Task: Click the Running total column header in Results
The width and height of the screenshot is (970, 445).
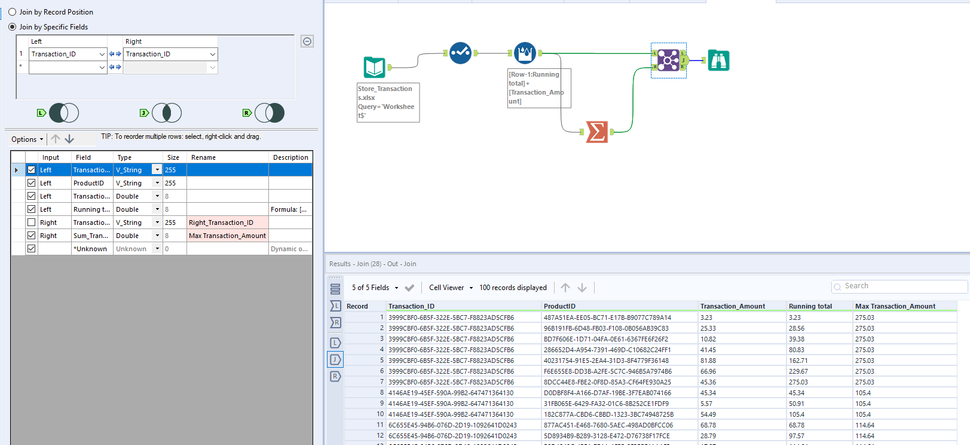Action: point(820,306)
